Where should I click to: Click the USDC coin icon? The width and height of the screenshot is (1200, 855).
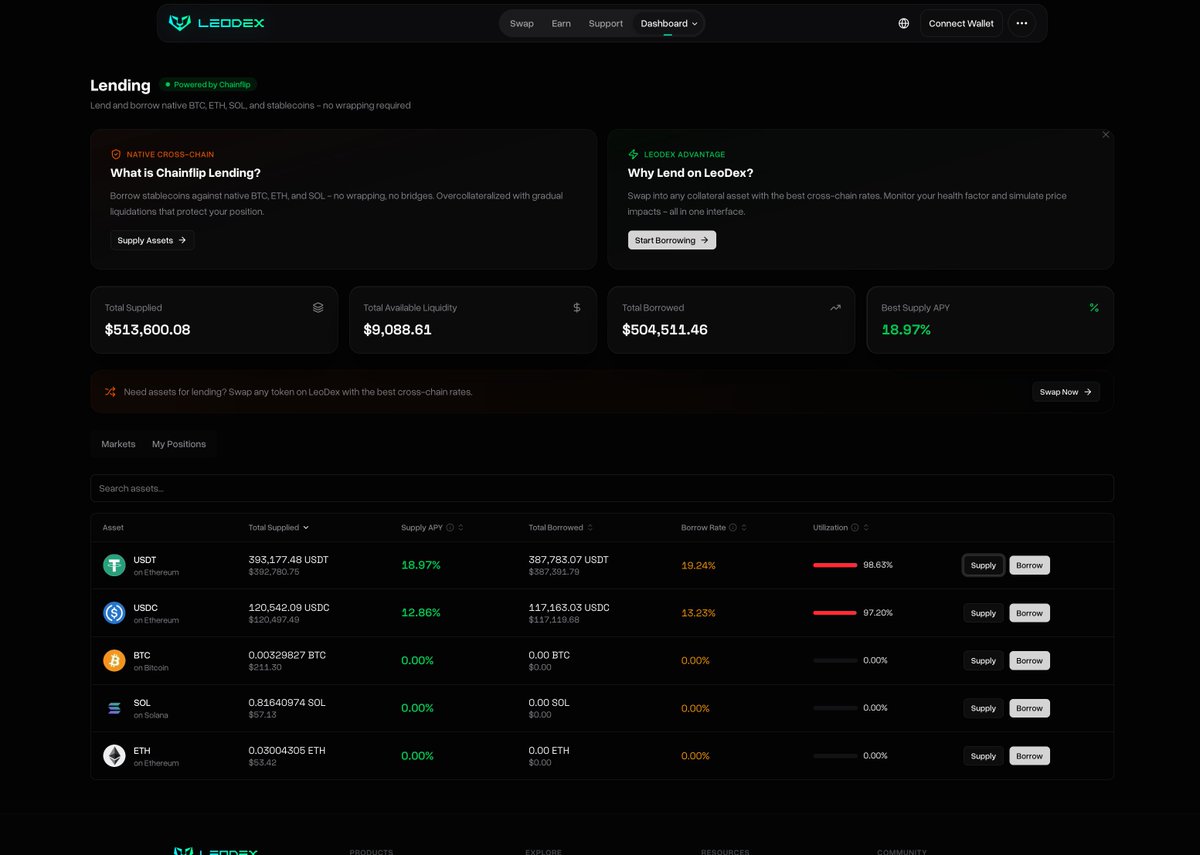coord(114,613)
